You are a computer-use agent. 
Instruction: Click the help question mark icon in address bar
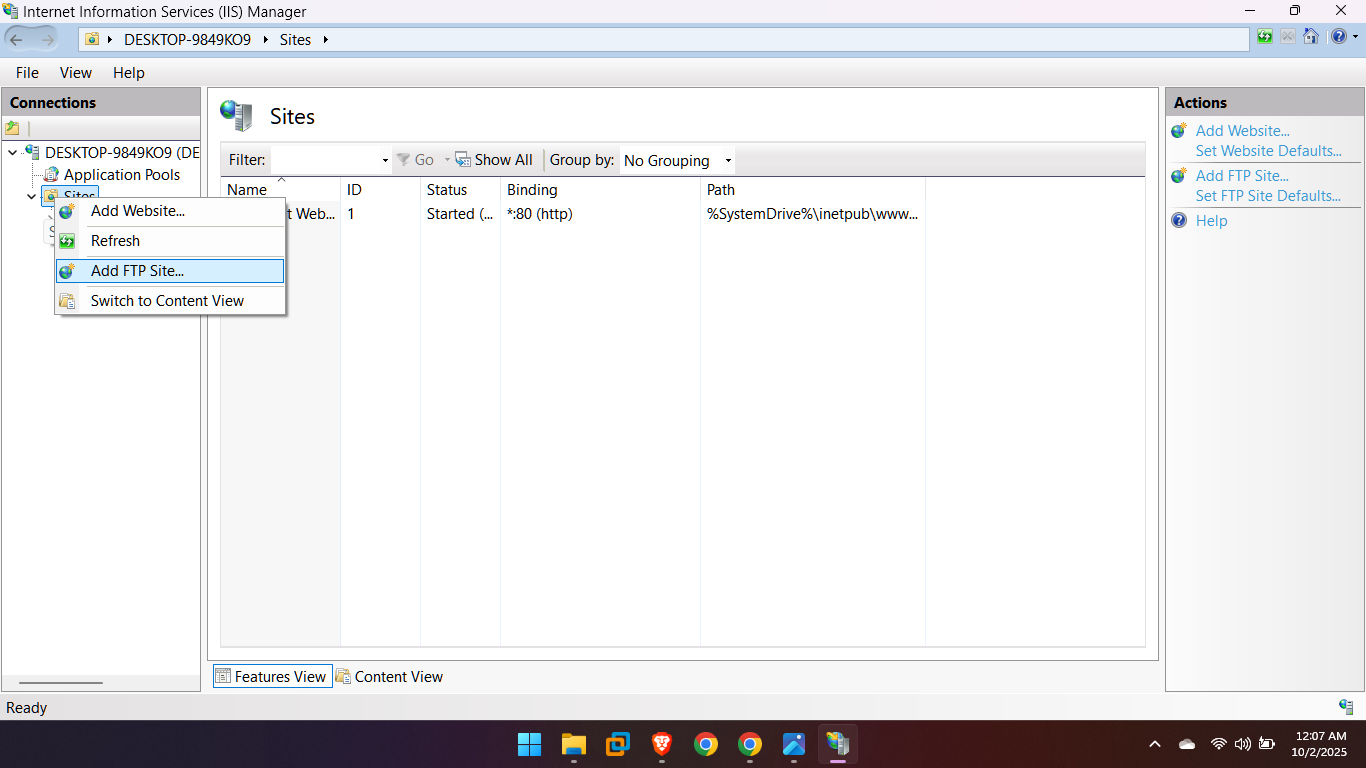1339,37
